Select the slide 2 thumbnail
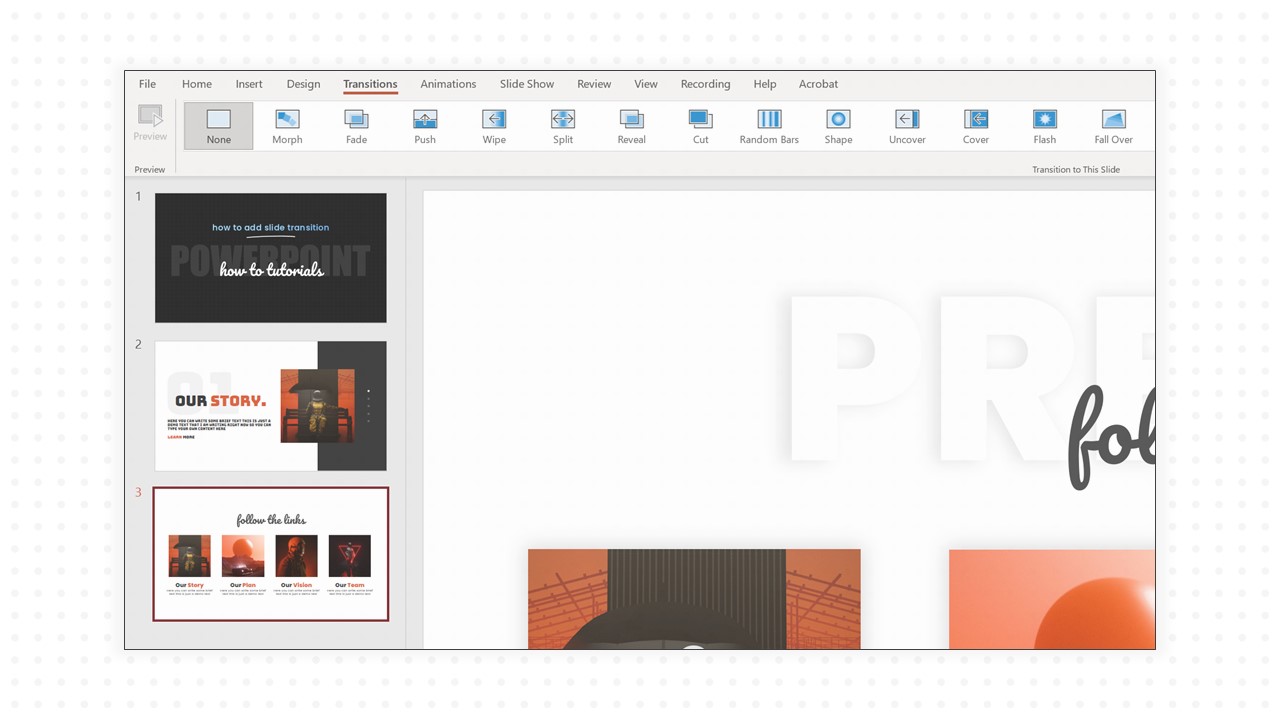Screen dimensions: 1280x720 point(270,405)
